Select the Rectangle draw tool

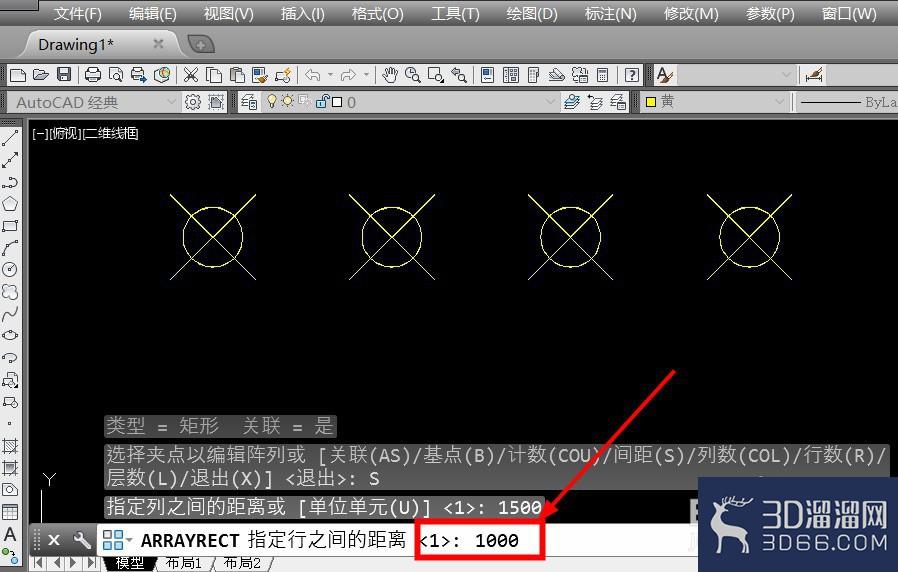tap(10, 226)
